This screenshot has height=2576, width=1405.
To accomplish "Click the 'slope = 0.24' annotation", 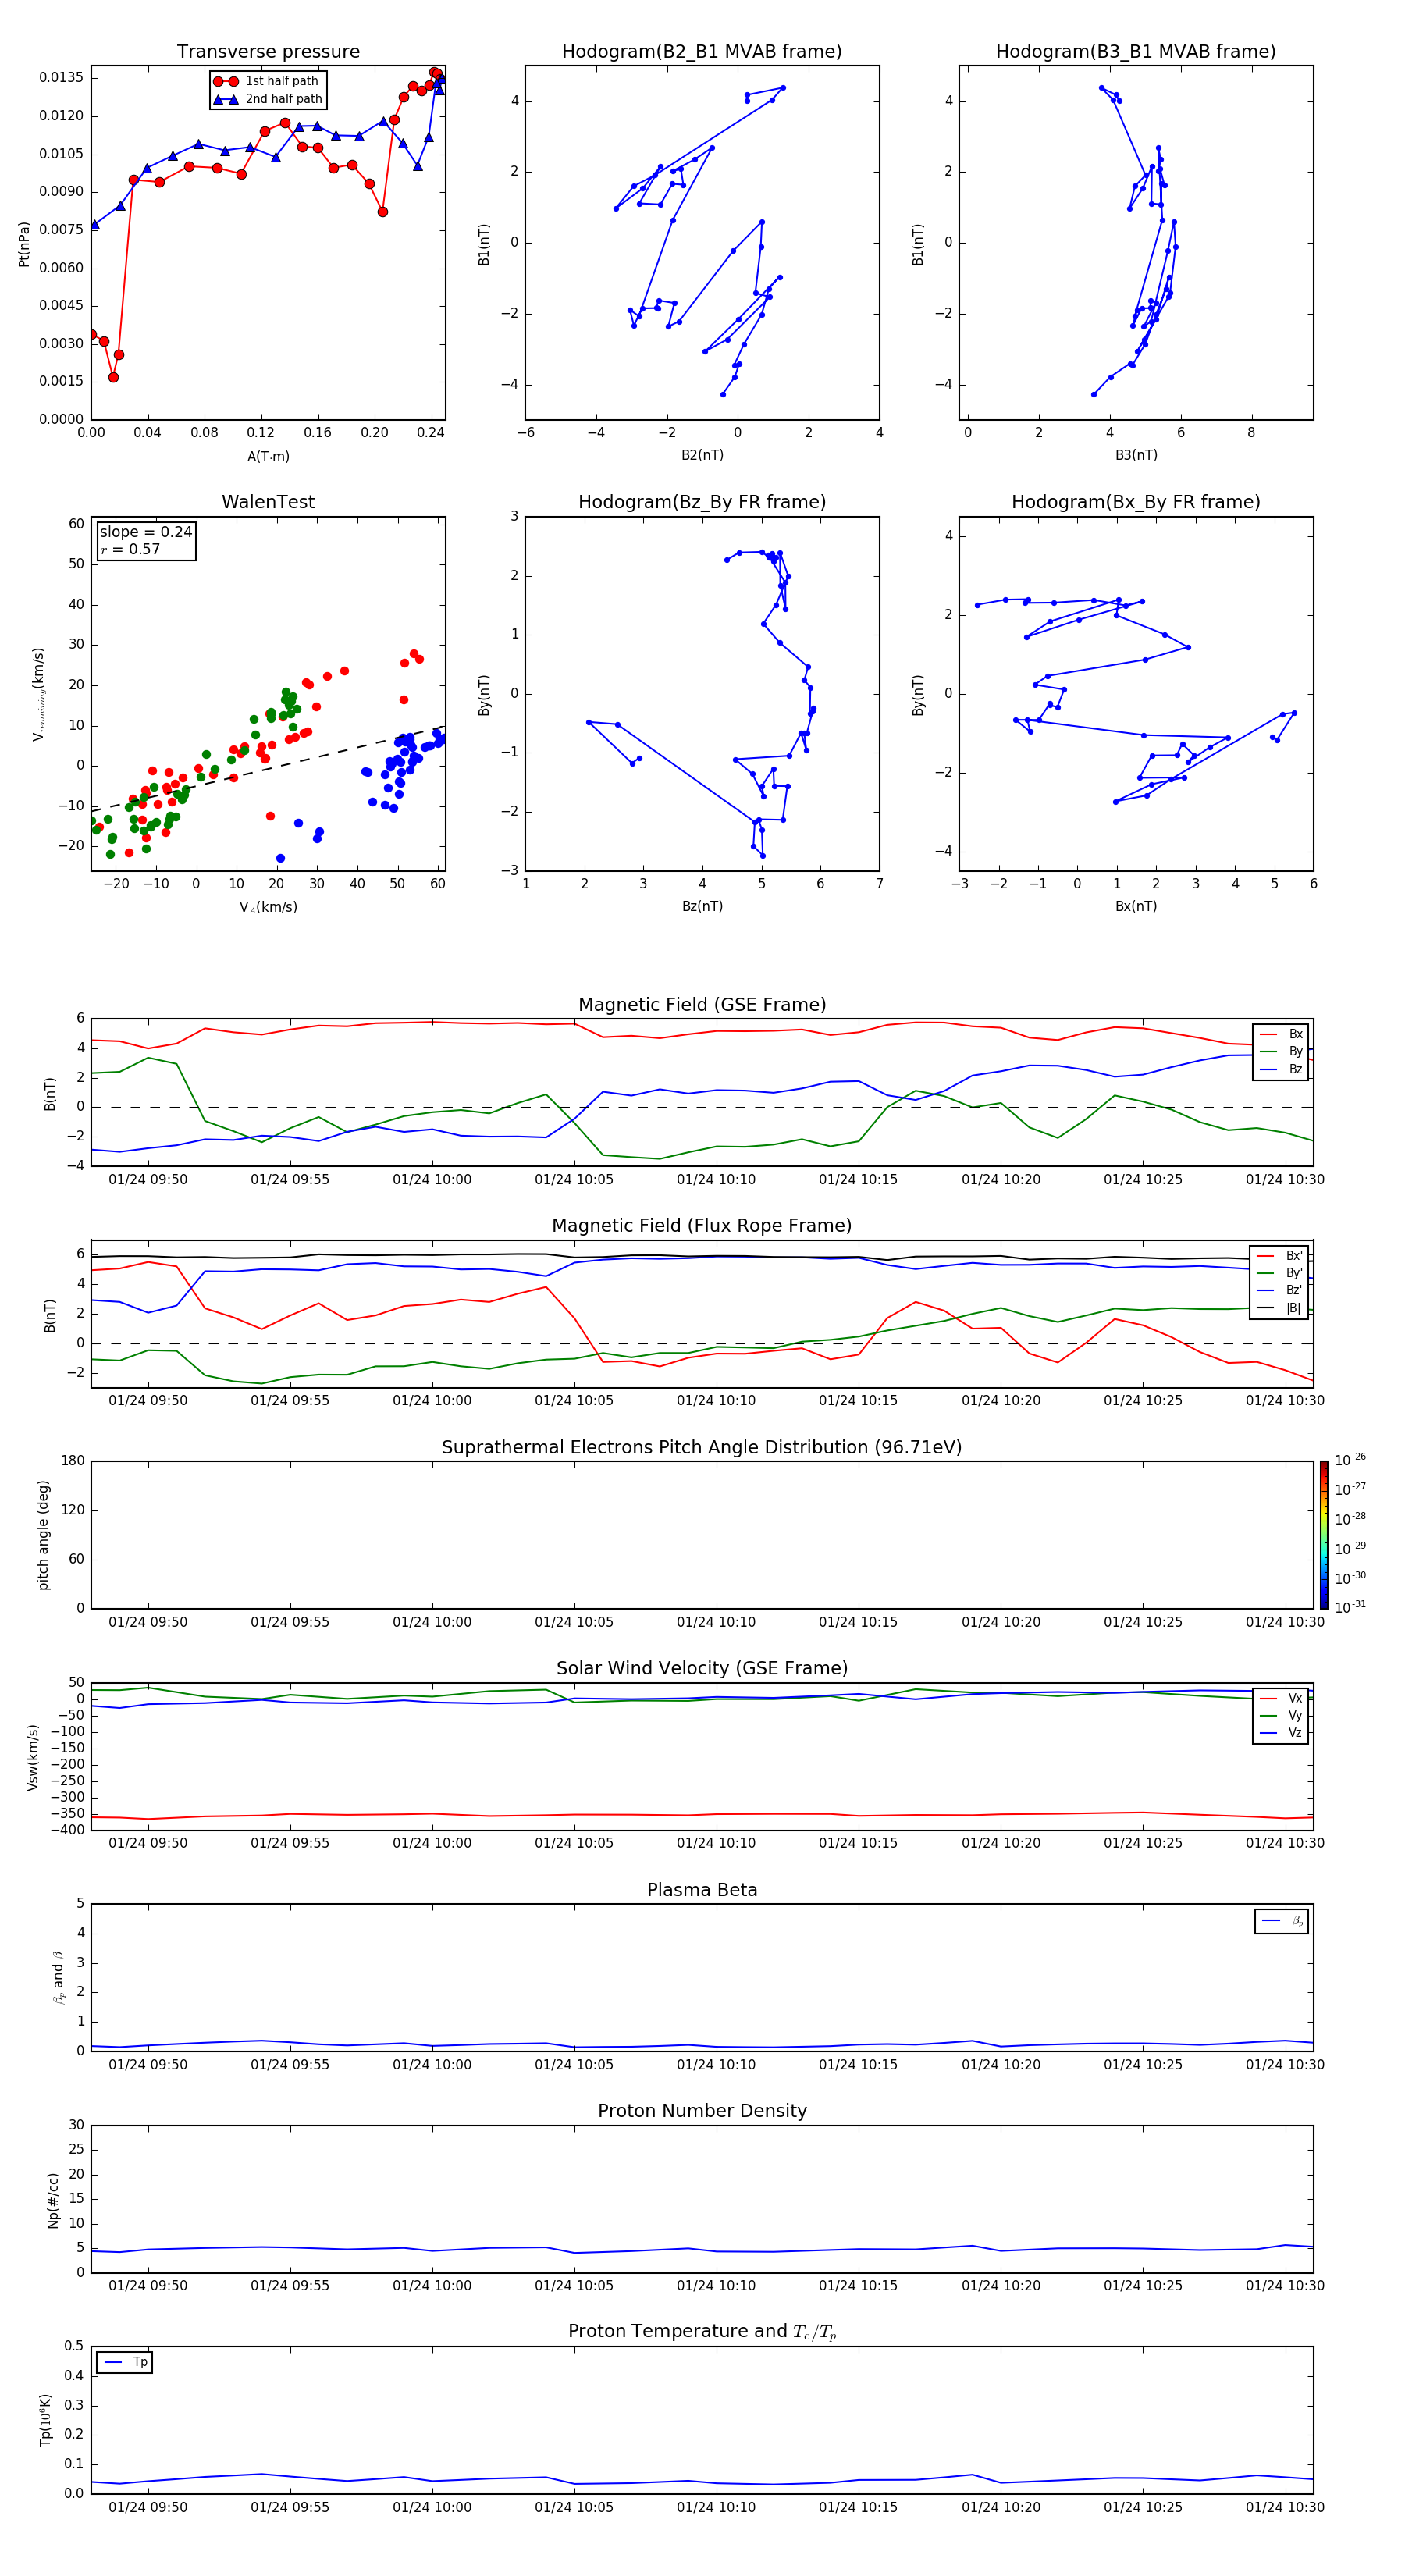I will pos(145,532).
